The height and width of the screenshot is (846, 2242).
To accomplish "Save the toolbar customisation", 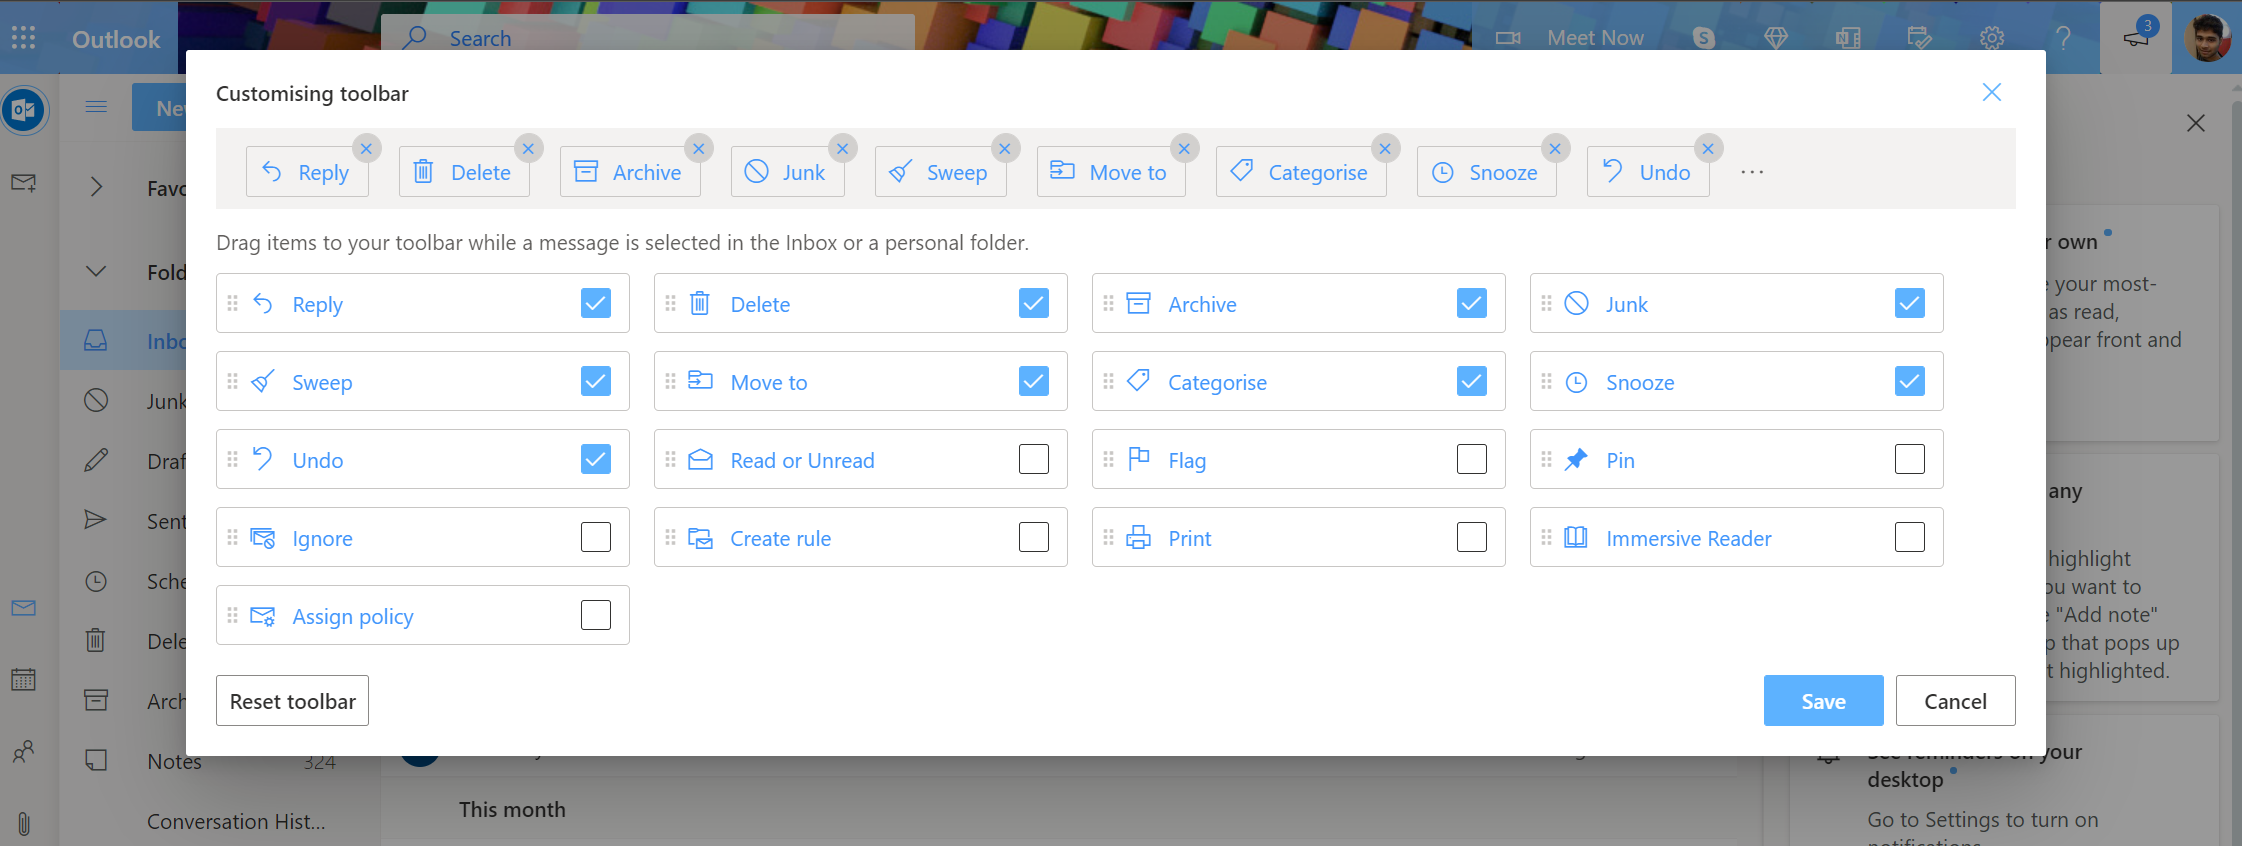I will pyautogui.click(x=1823, y=701).
